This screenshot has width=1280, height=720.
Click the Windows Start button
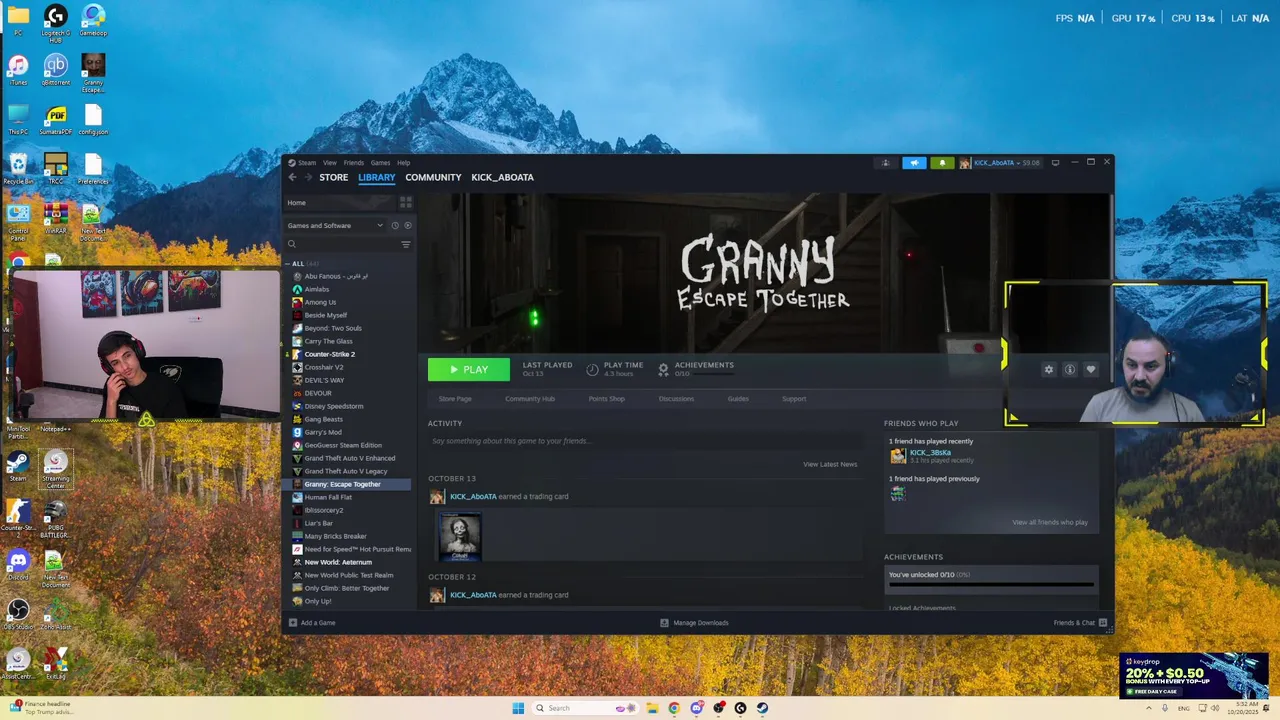(518, 708)
